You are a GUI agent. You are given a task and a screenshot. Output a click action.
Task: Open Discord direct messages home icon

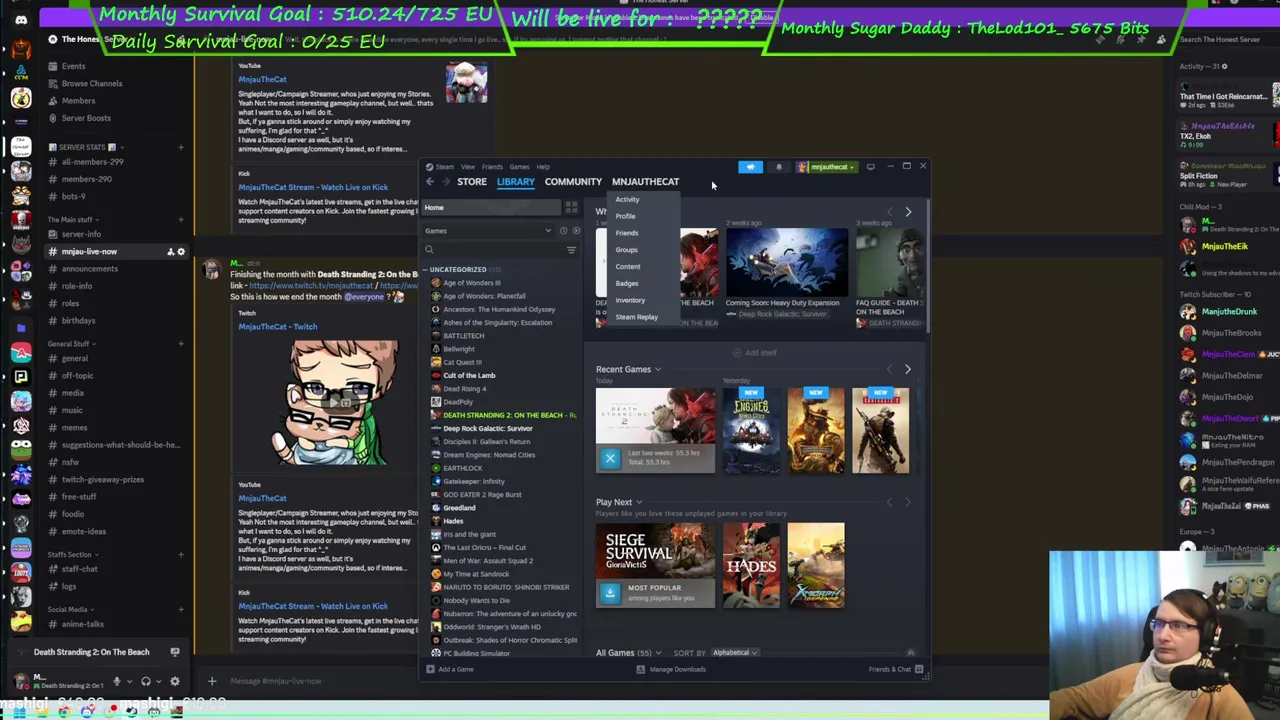point(21,20)
